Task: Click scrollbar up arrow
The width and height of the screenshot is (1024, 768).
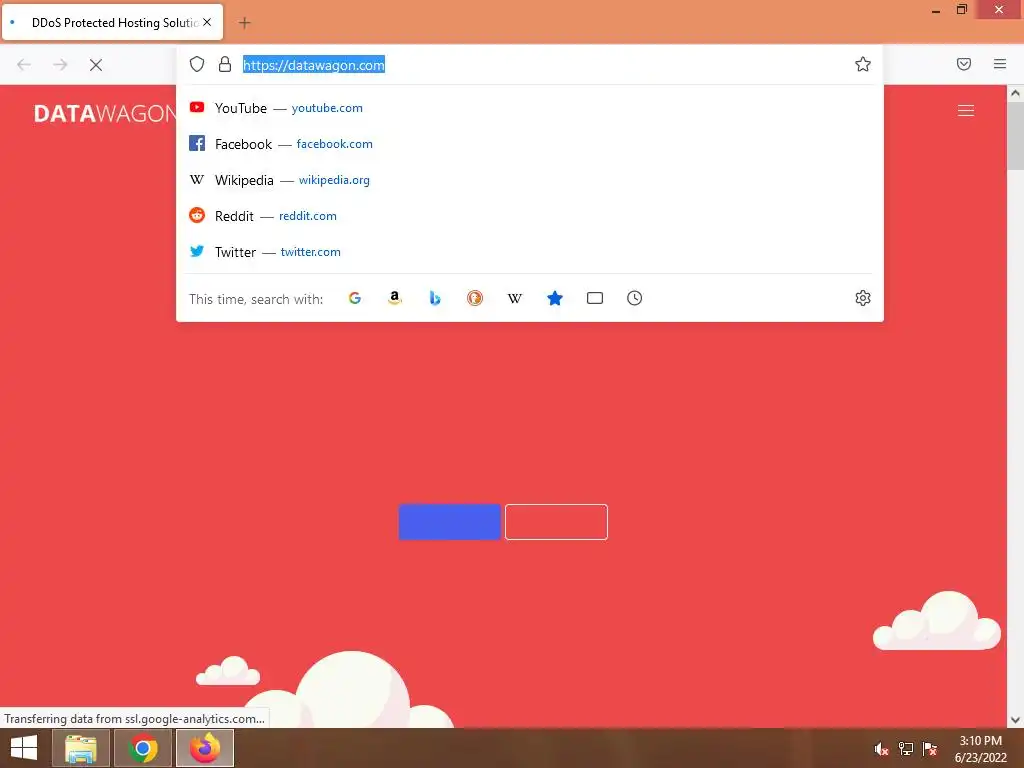Action: [x=1016, y=93]
